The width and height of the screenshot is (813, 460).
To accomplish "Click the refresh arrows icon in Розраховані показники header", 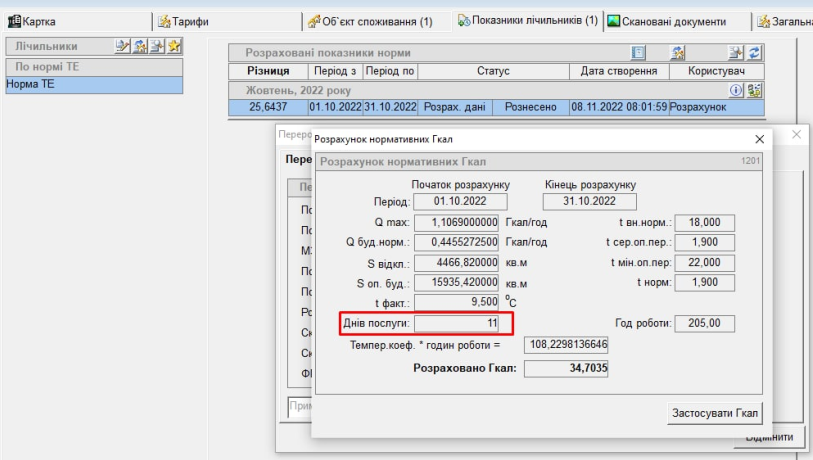I will [x=754, y=53].
